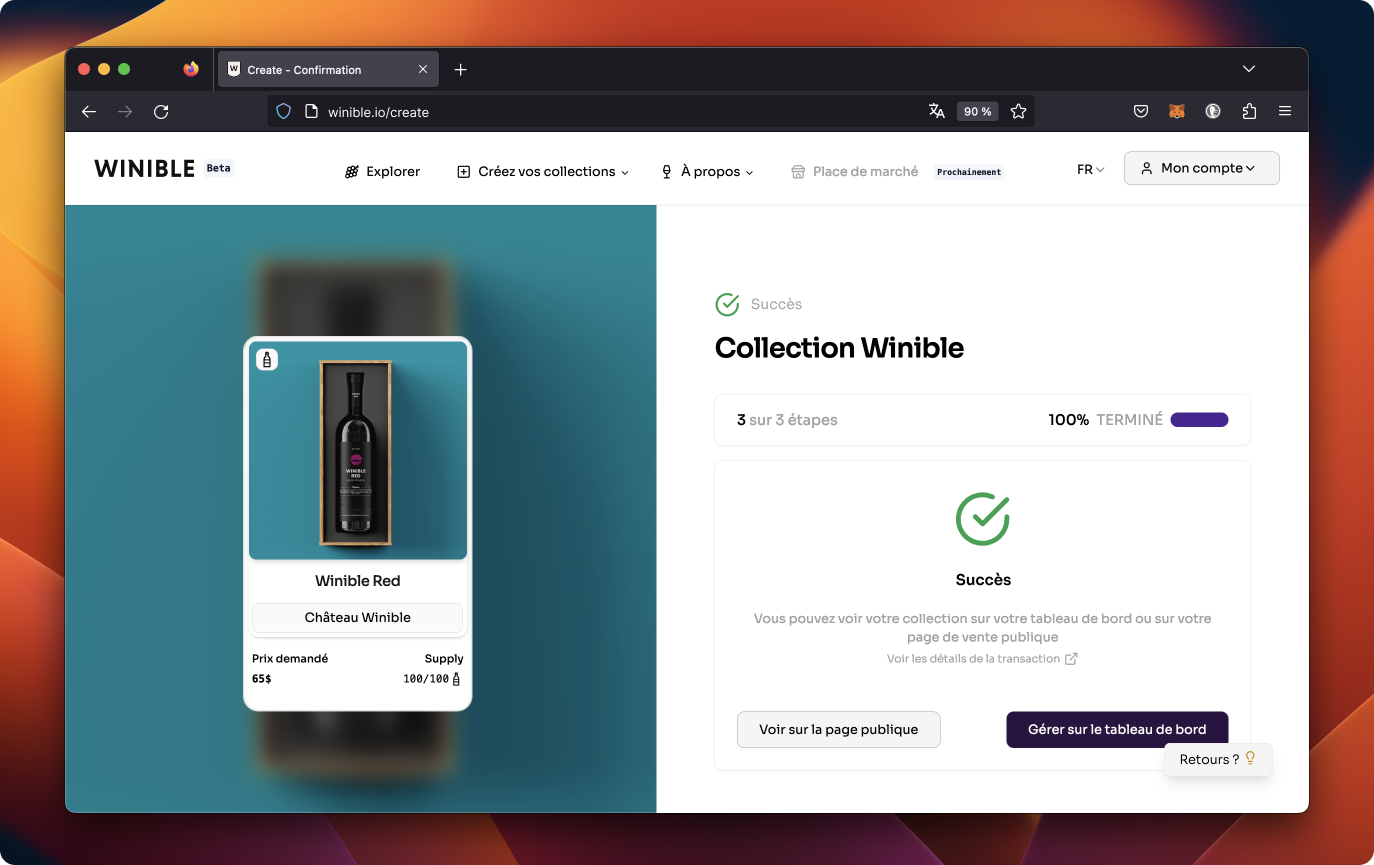
Task: Click the 3 sur 3 étapes text
Action: (x=787, y=420)
